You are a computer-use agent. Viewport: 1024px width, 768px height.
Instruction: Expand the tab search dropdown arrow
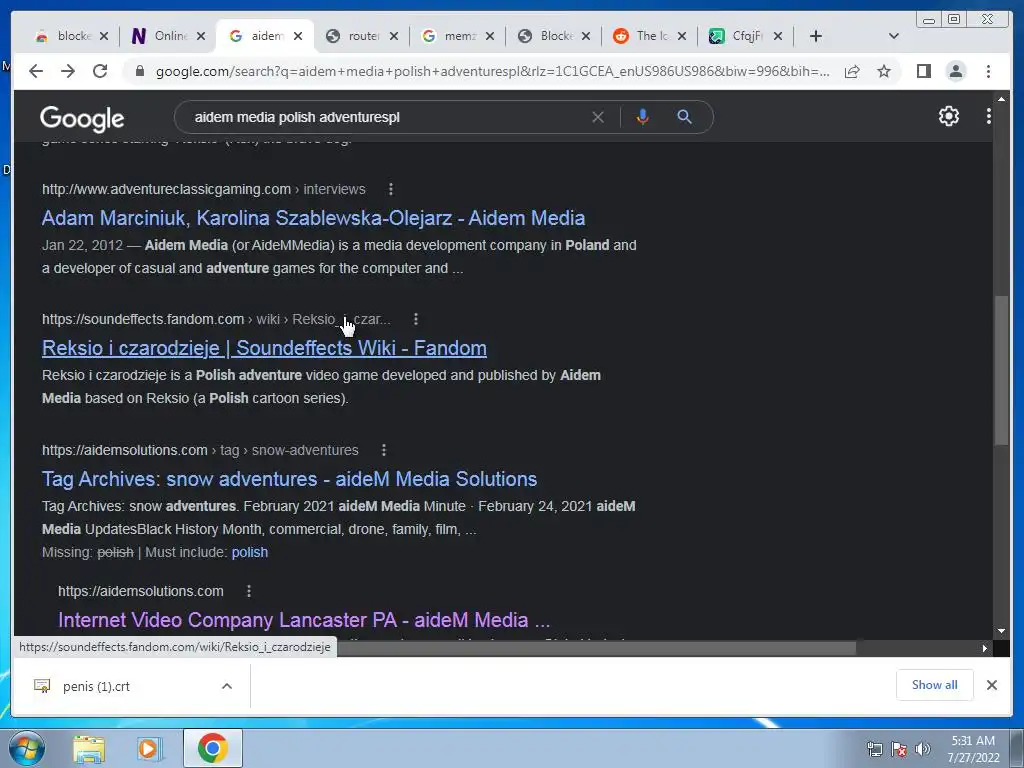[x=893, y=36]
